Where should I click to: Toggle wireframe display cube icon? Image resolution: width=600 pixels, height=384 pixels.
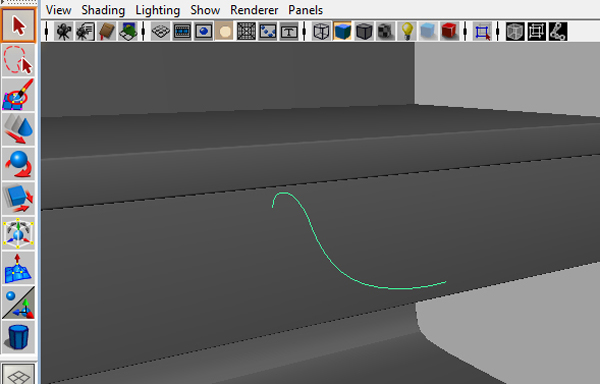coord(321,31)
